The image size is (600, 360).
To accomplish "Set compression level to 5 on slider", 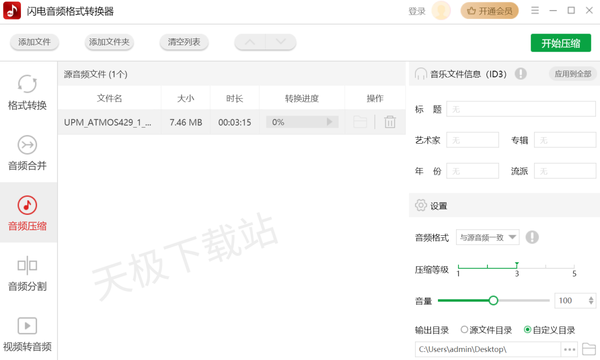I will click(x=574, y=266).
